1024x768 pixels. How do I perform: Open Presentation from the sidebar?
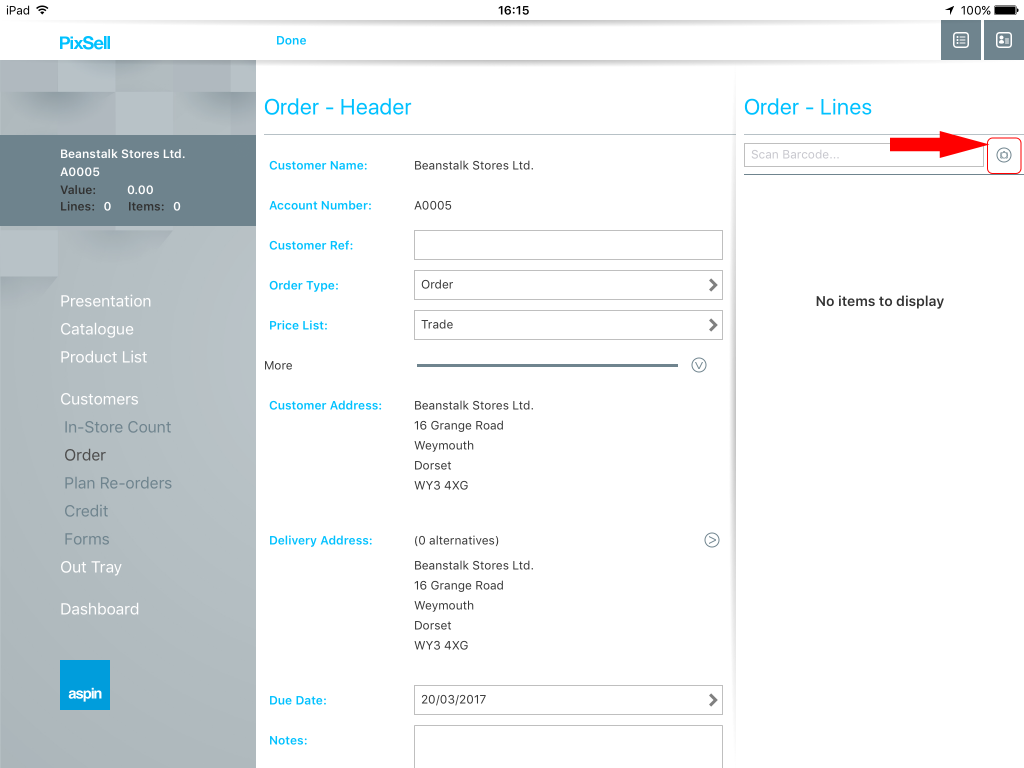coord(106,301)
